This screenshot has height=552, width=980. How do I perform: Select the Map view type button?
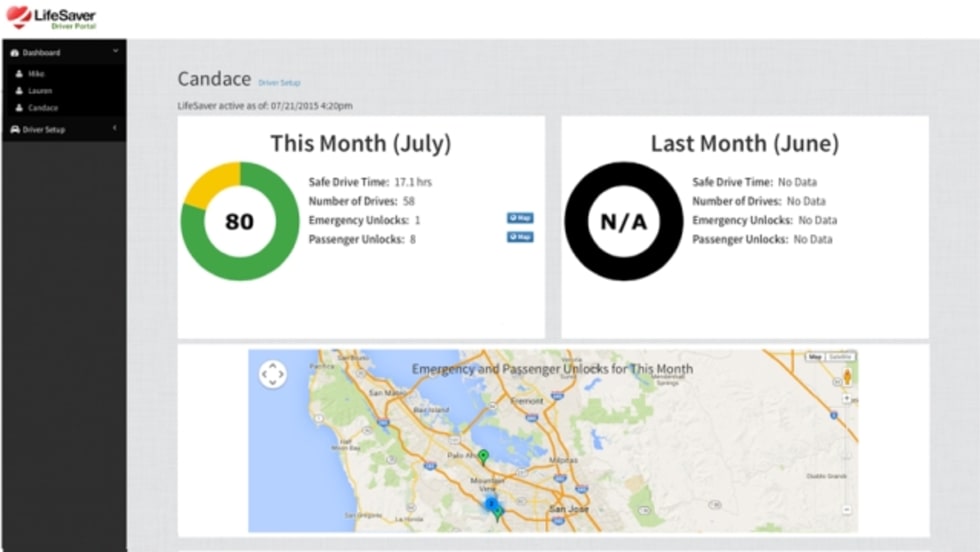pos(815,357)
